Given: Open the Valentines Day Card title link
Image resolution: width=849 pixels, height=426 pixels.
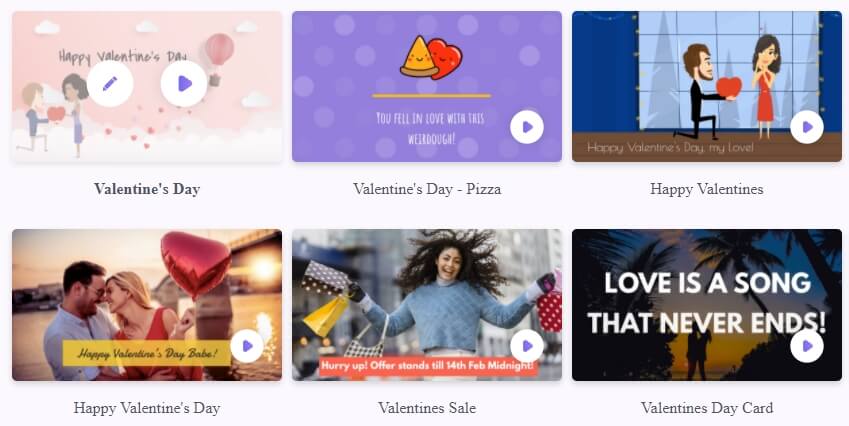Looking at the screenshot, I should point(707,408).
